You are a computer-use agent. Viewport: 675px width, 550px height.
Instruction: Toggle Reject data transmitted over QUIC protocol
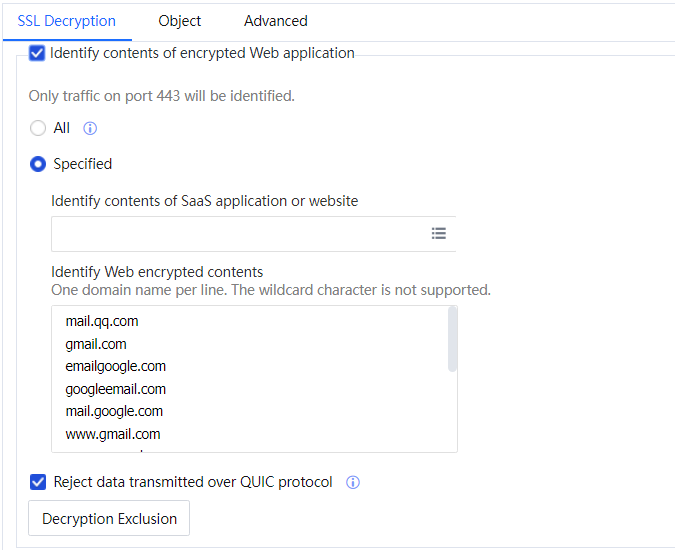coord(38,482)
